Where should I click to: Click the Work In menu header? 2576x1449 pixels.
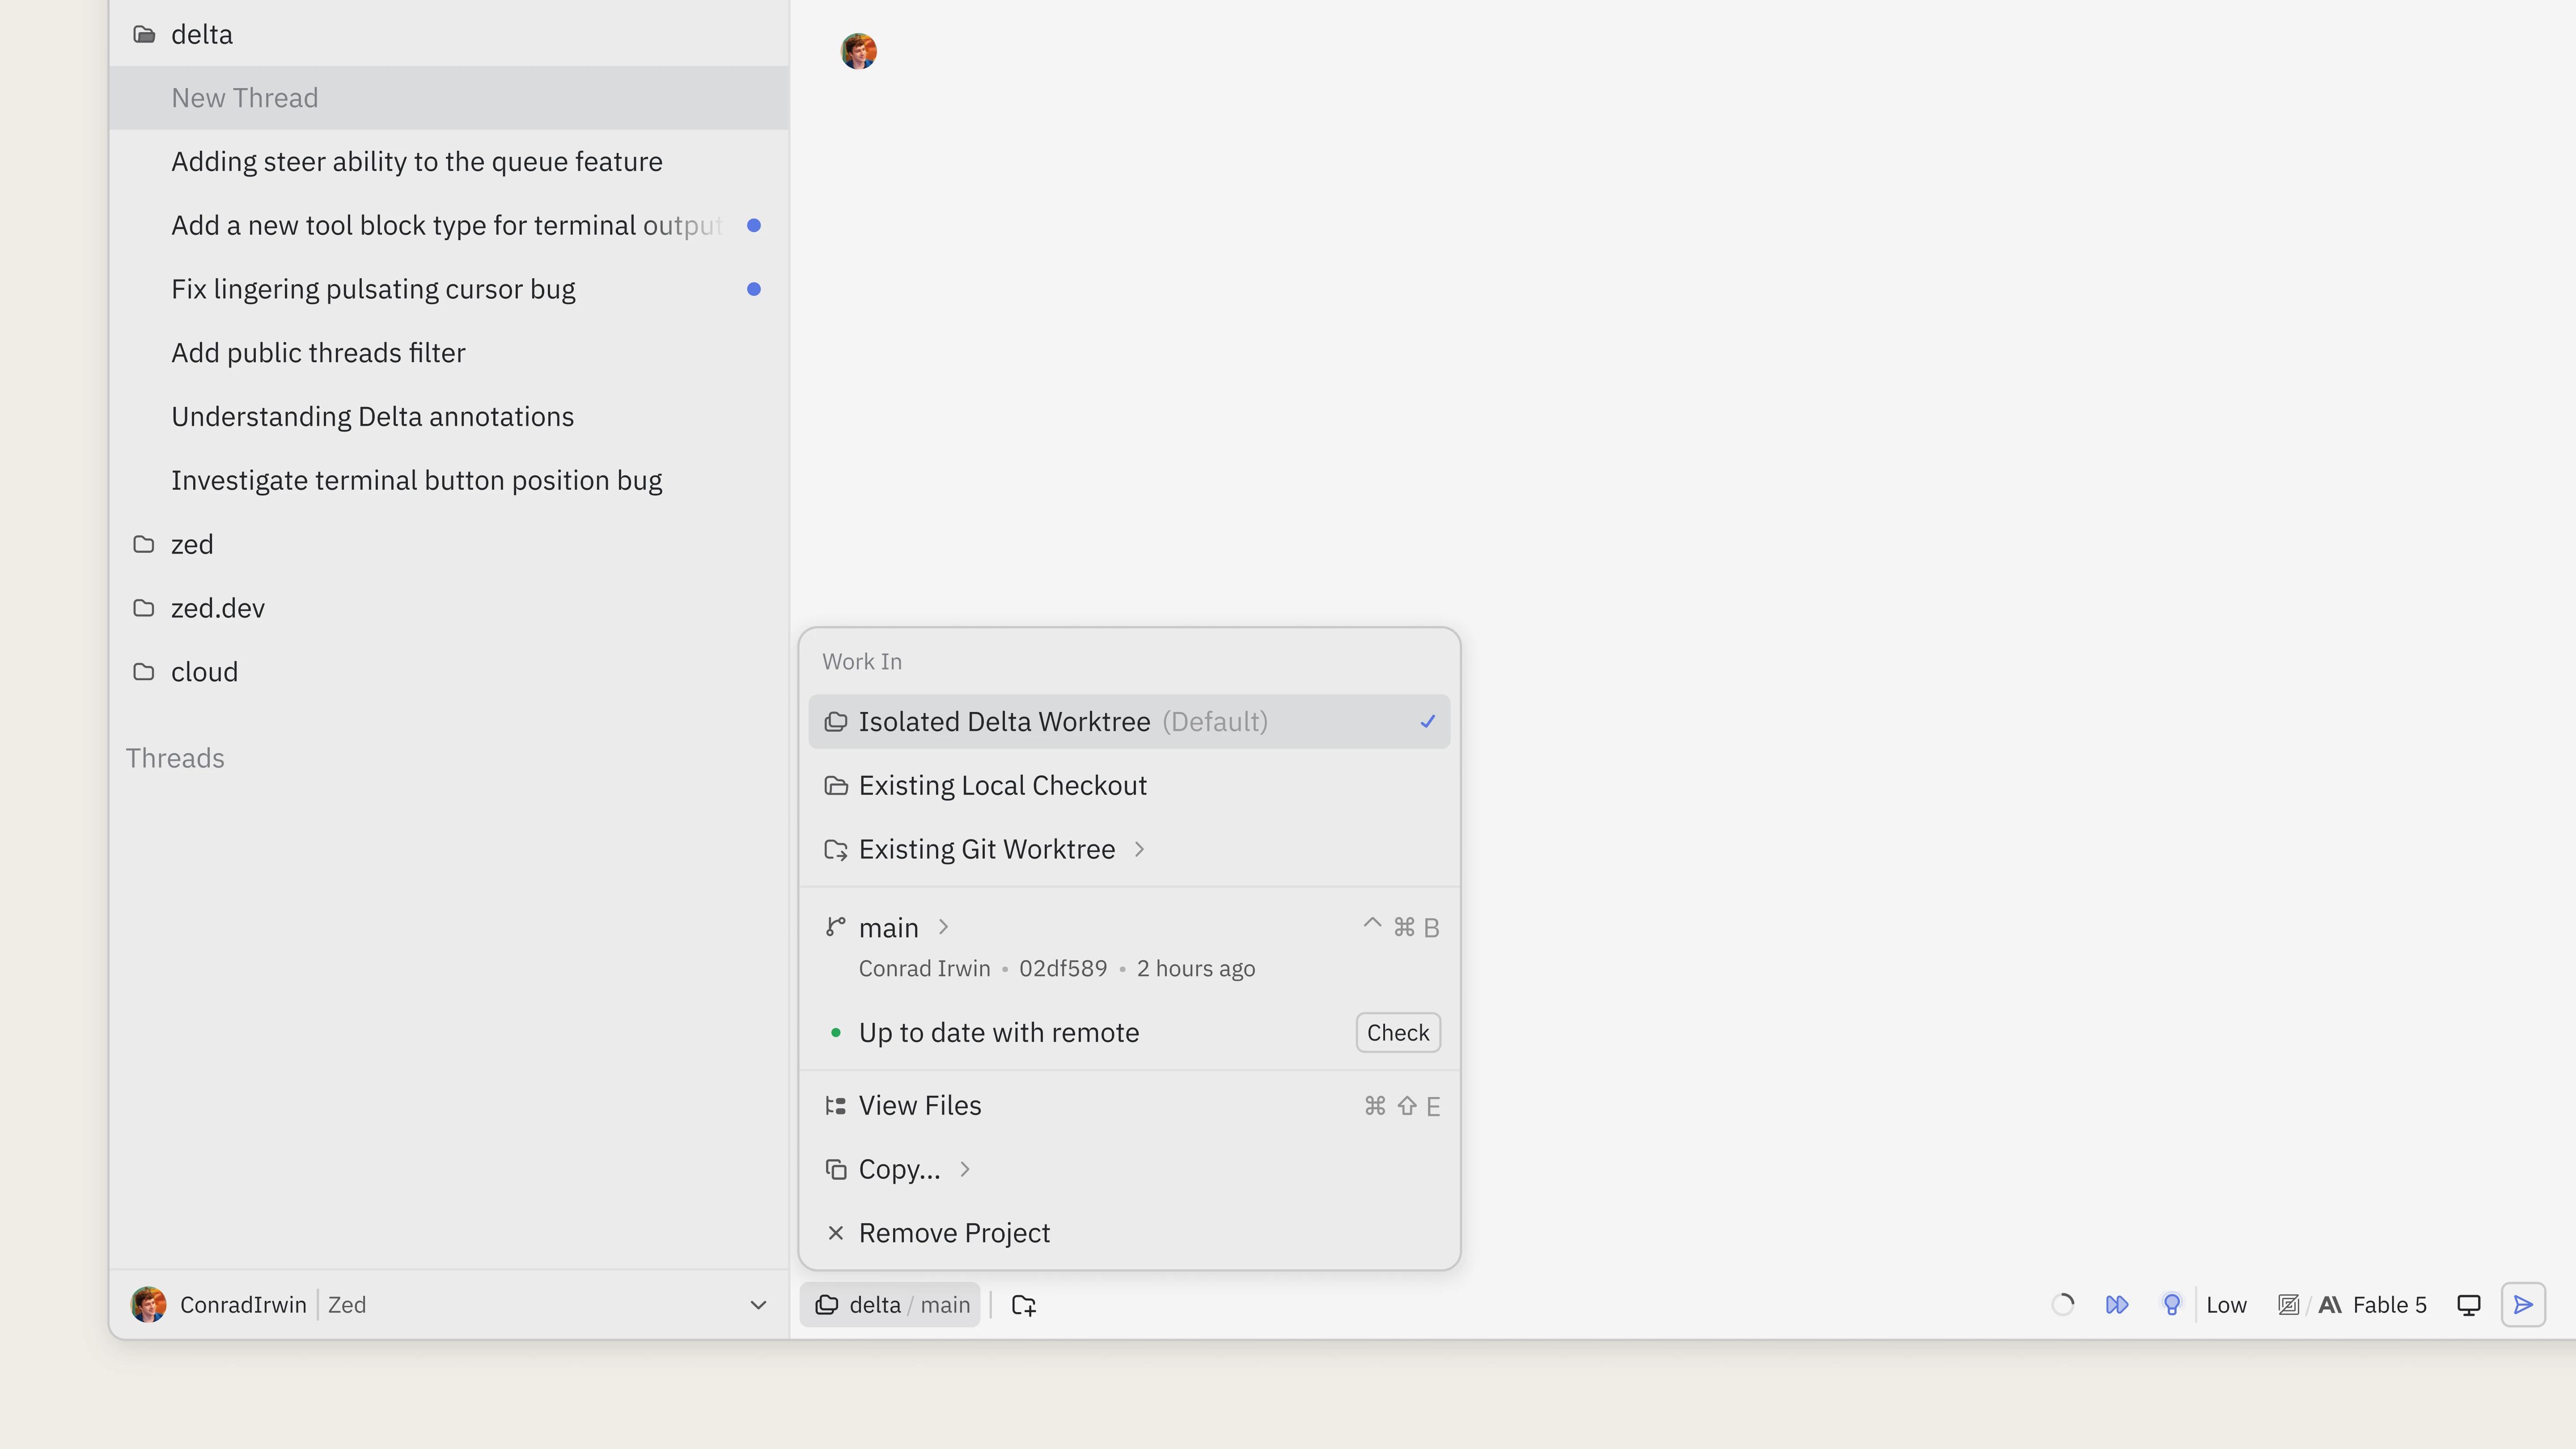tap(862, 662)
